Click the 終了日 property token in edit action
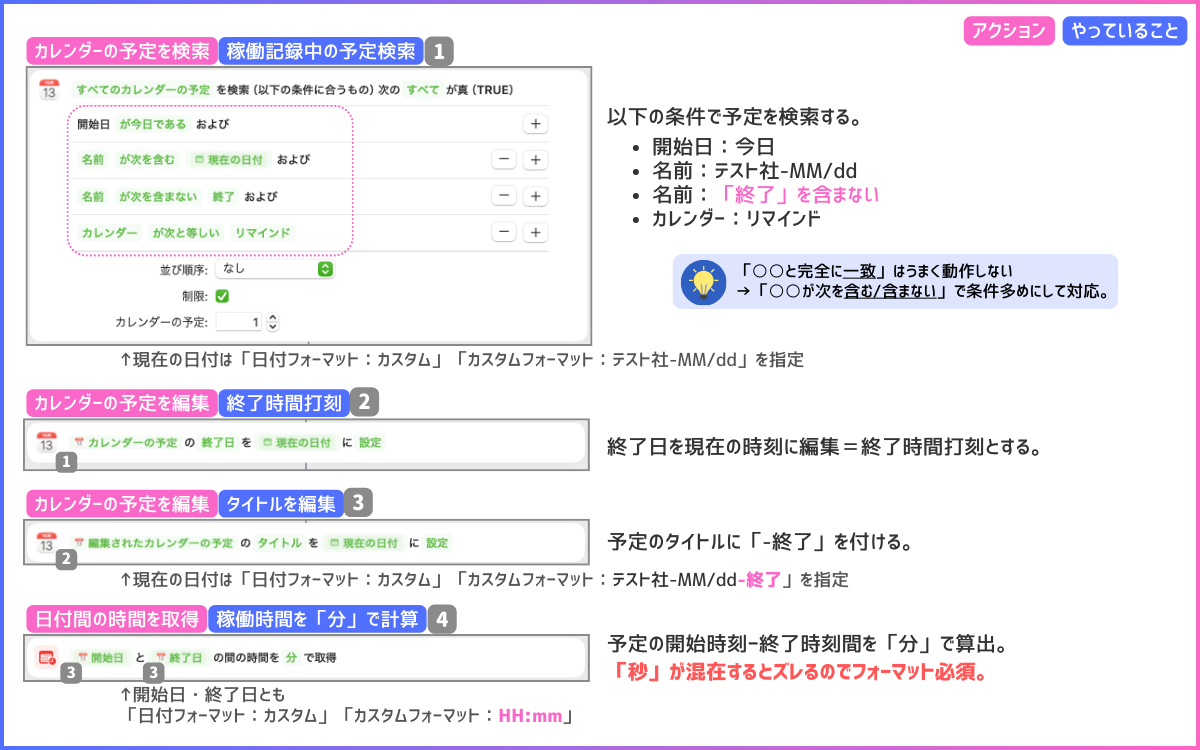Image resolution: width=1200 pixels, height=750 pixels. [x=216, y=442]
